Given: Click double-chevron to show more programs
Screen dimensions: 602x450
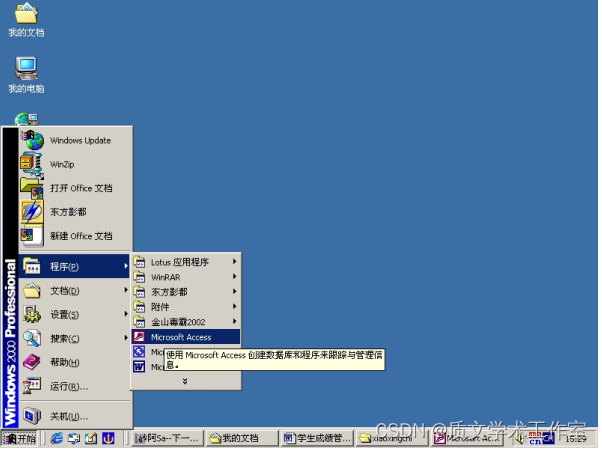Looking at the screenshot, I should pyautogui.click(x=185, y=381).
